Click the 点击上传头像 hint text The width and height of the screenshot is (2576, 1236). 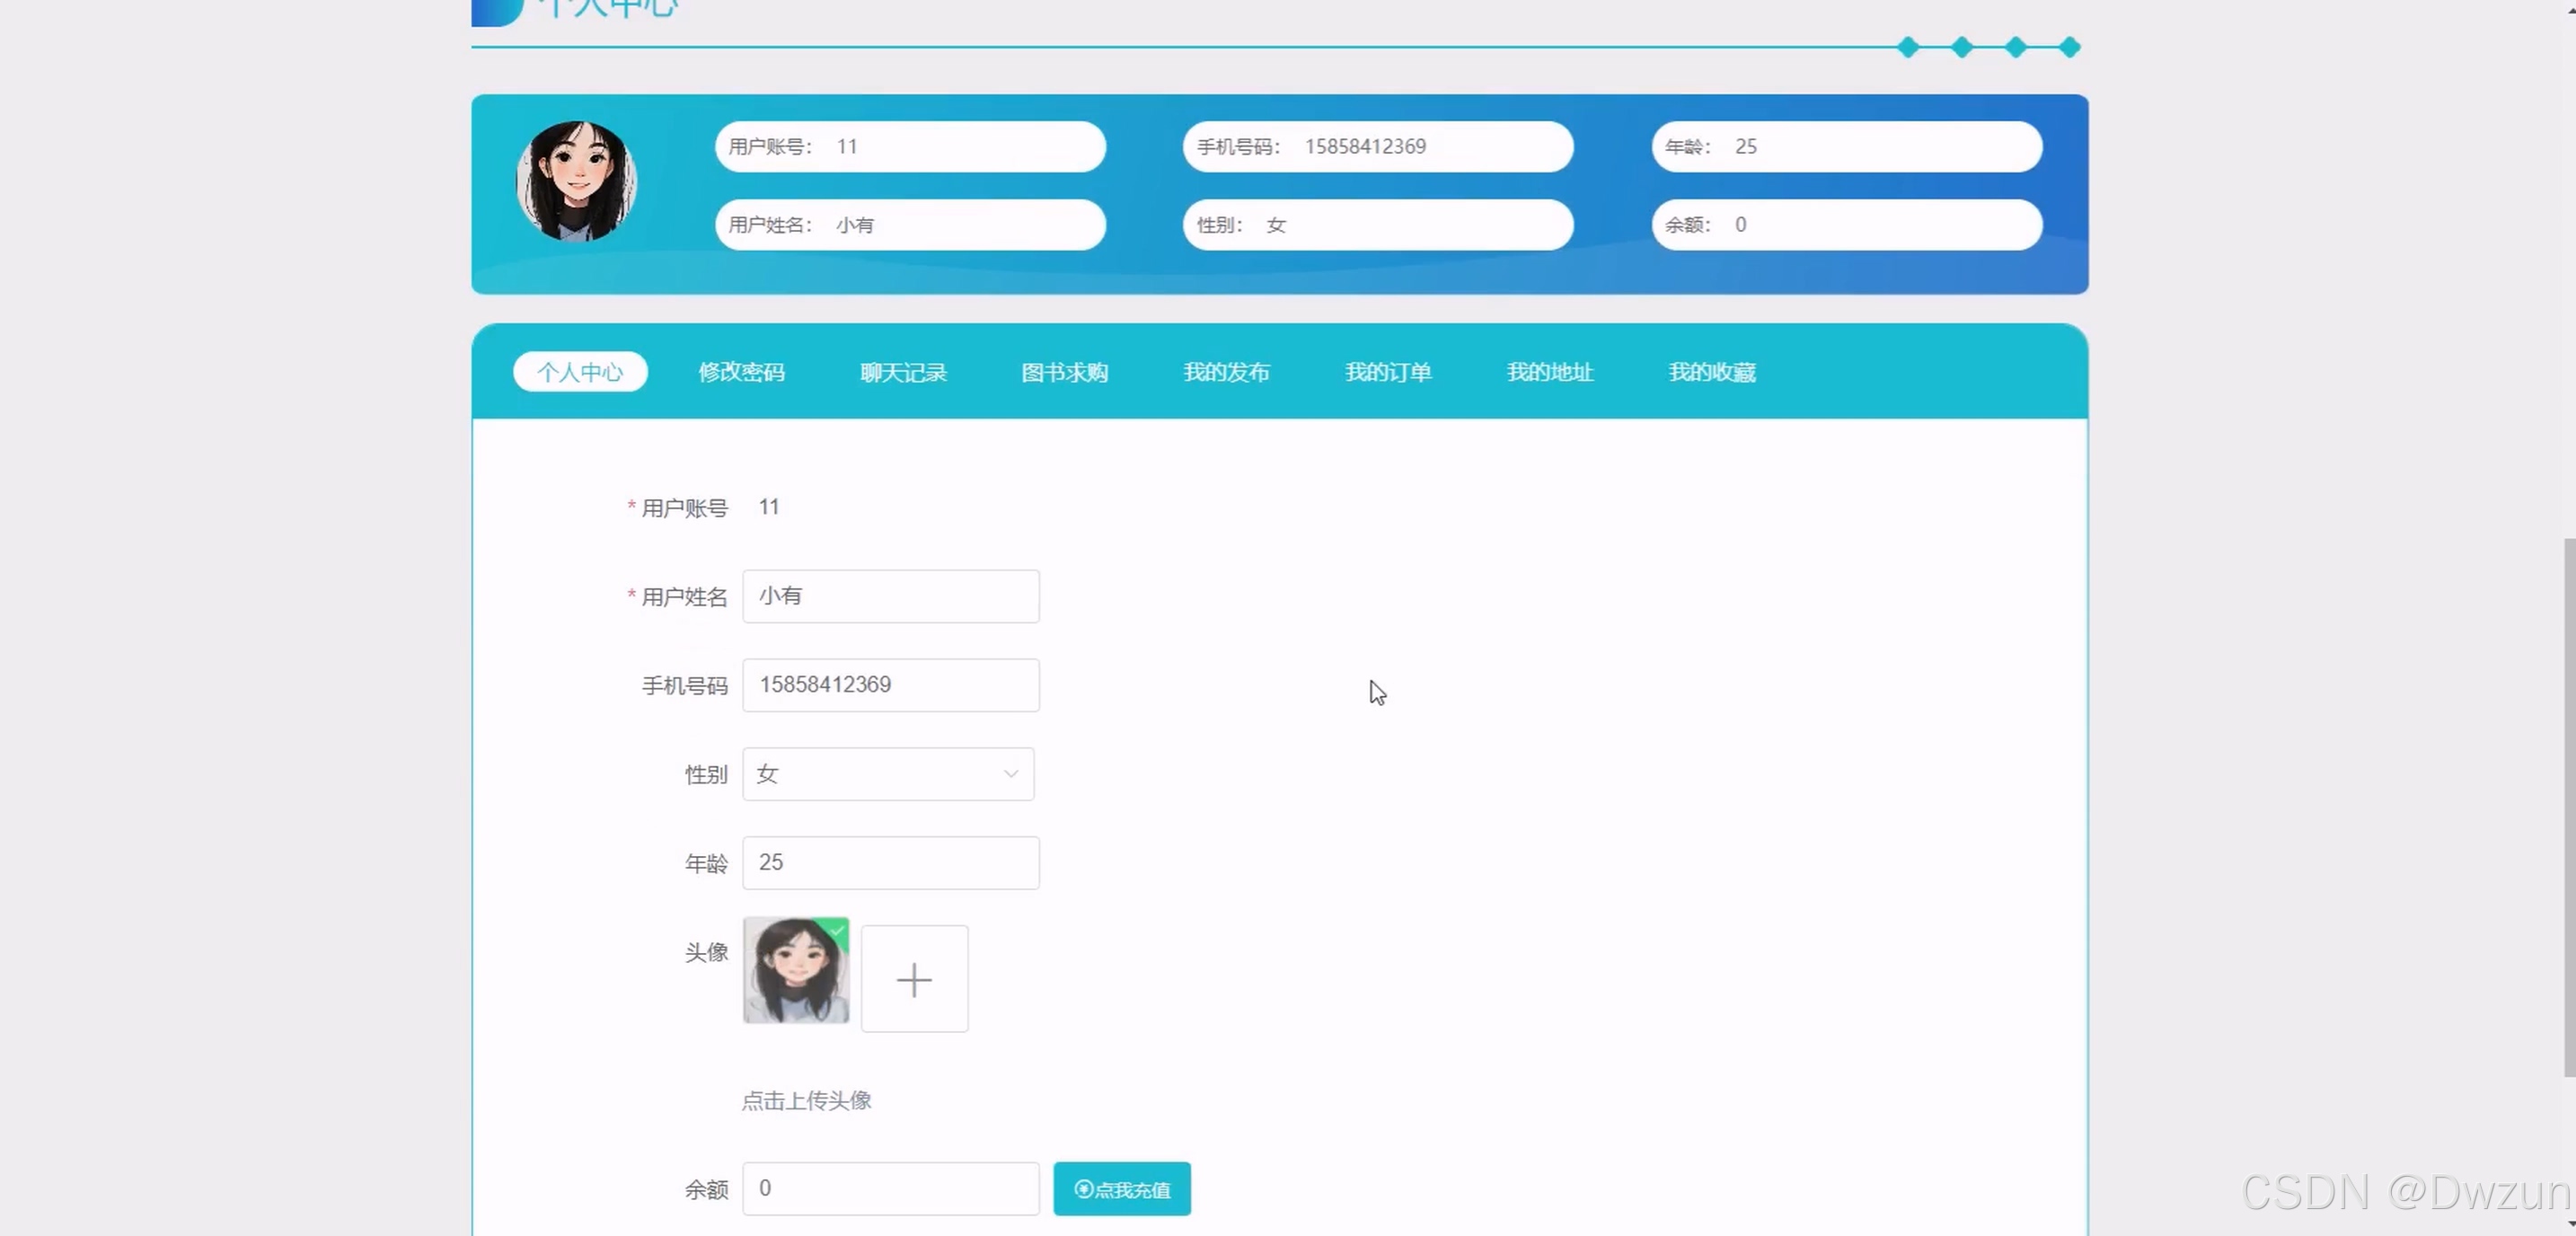806,1101
